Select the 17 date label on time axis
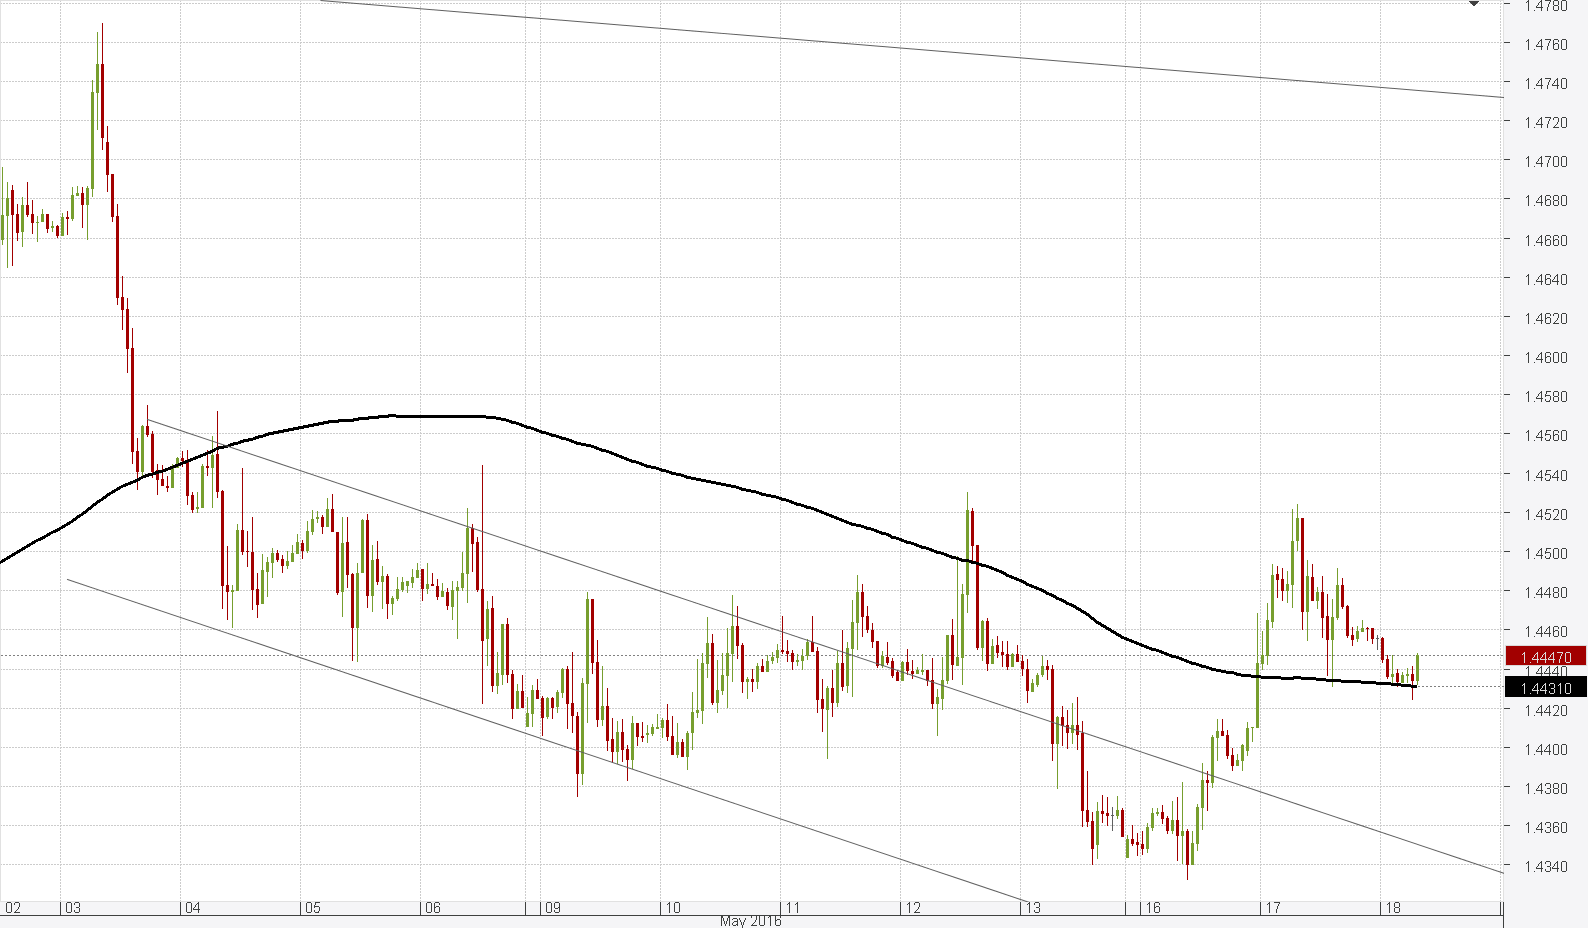This screenshot has width=1588, height=928. (x=1272, y=908)
